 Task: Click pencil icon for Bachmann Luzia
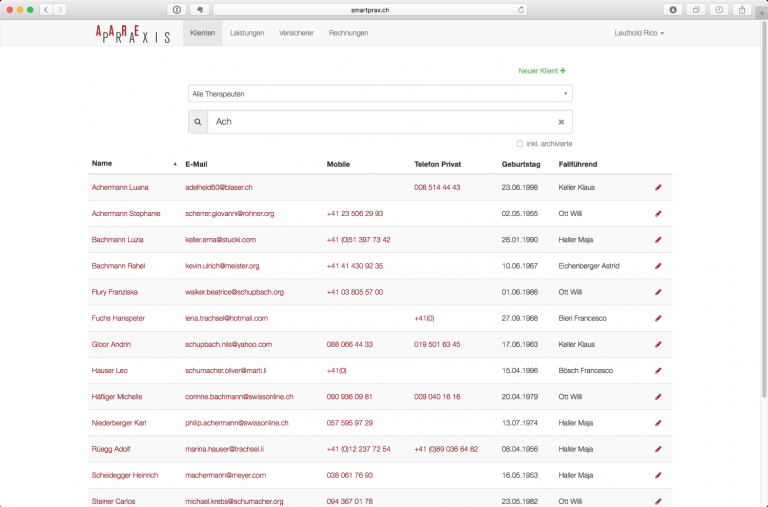pyautogui.click(x=658, y=240)
